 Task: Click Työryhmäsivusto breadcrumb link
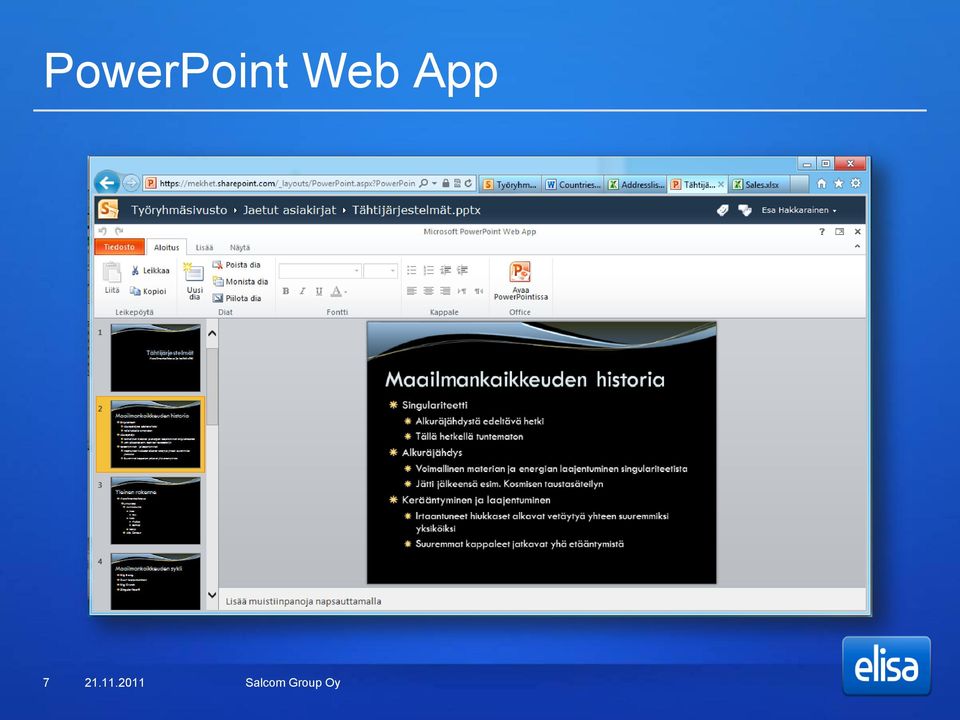[x=179, y=210]
